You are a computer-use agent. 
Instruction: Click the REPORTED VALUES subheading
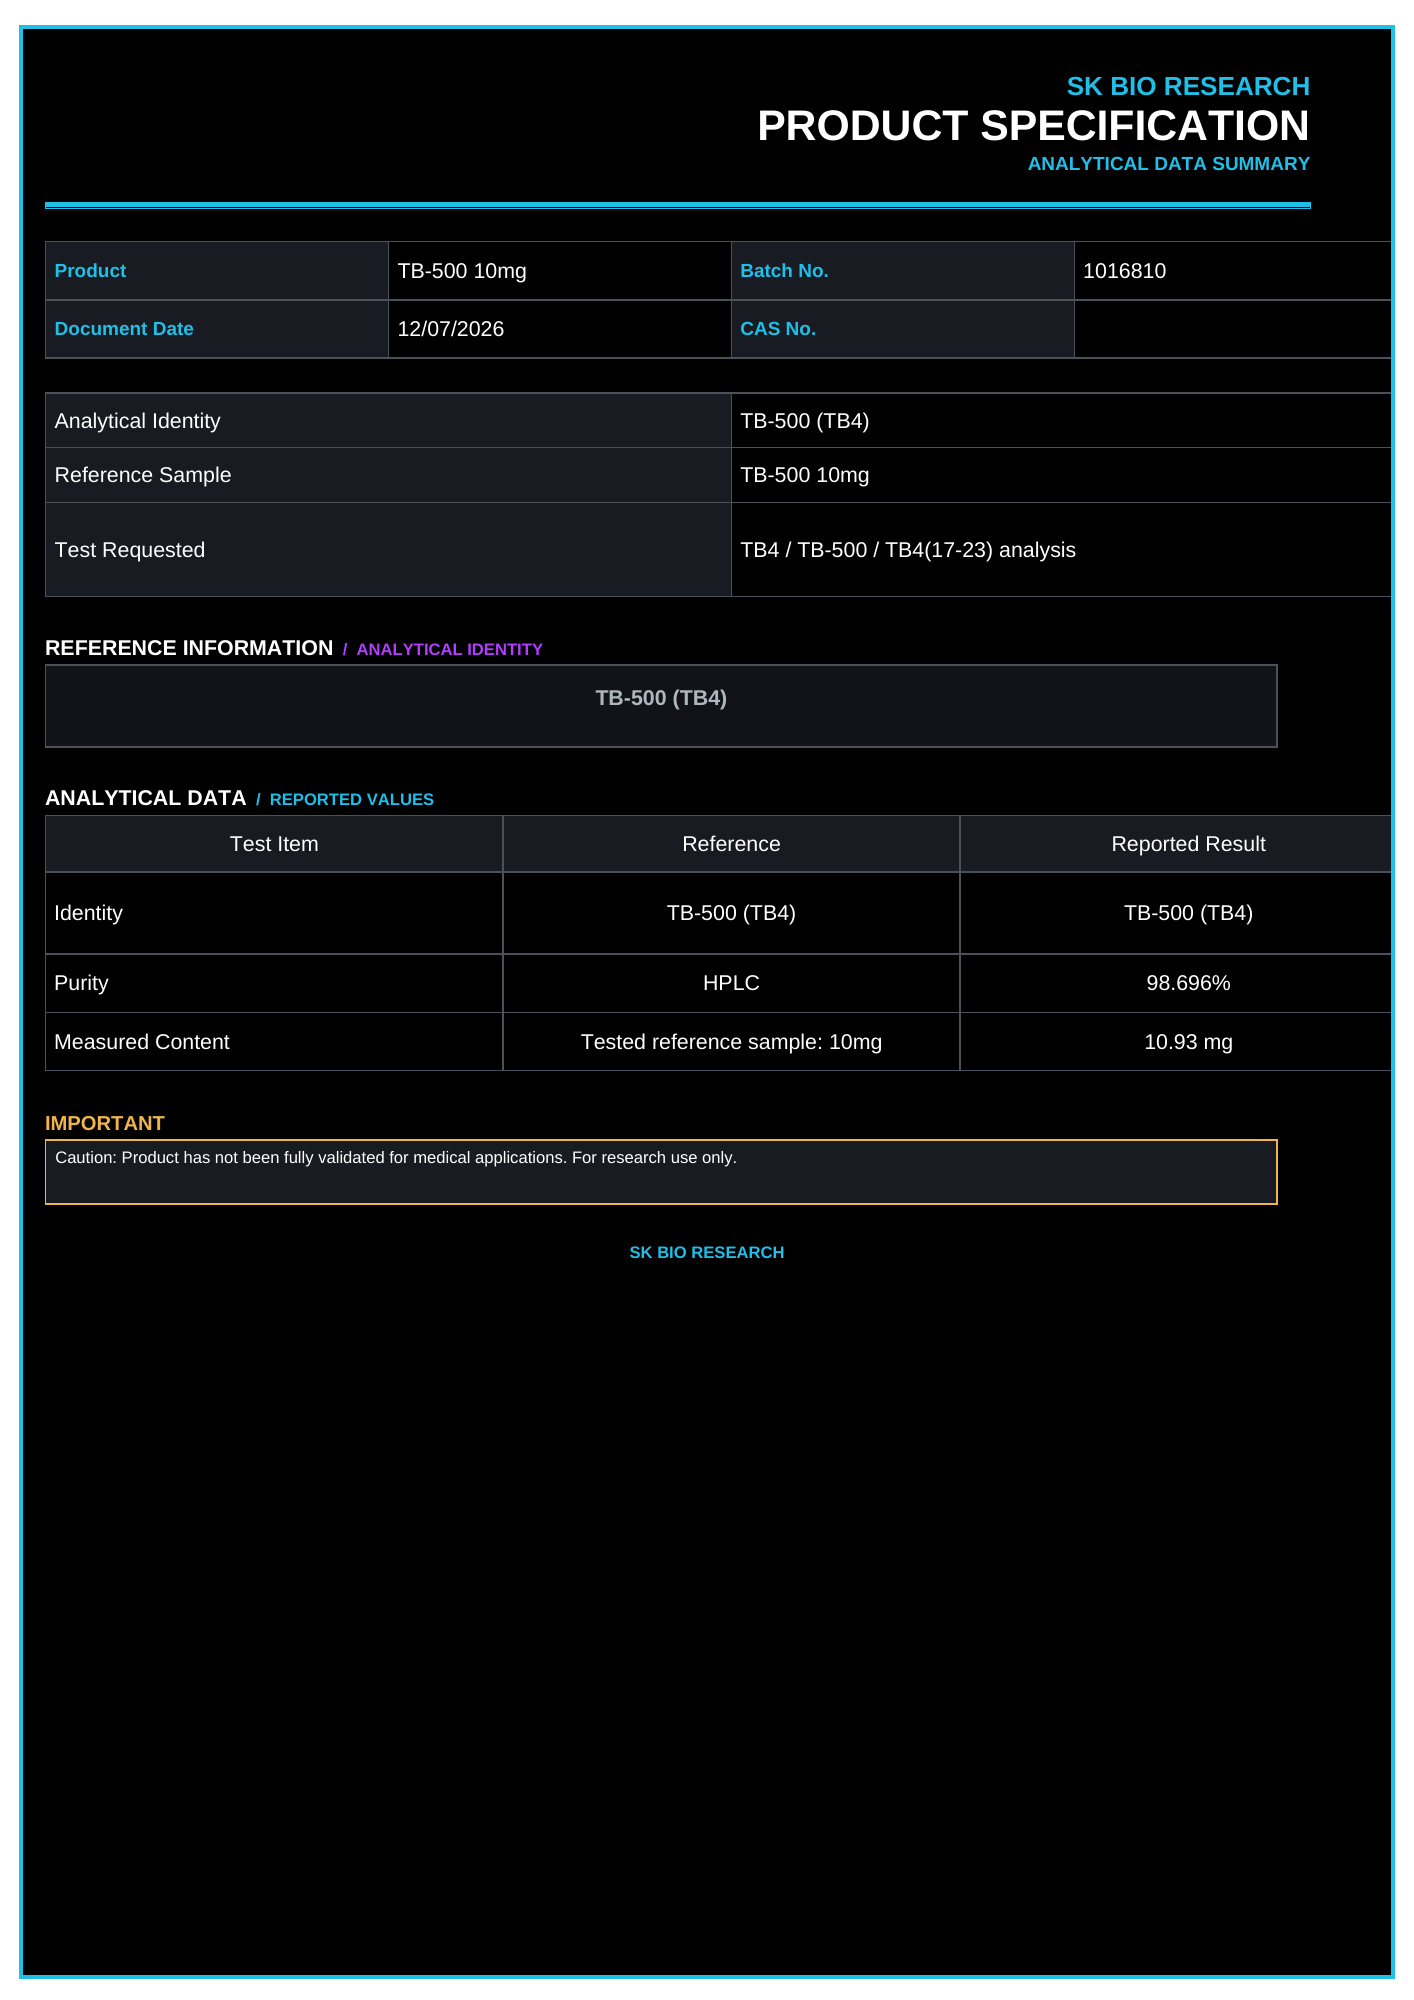point(351,800)
